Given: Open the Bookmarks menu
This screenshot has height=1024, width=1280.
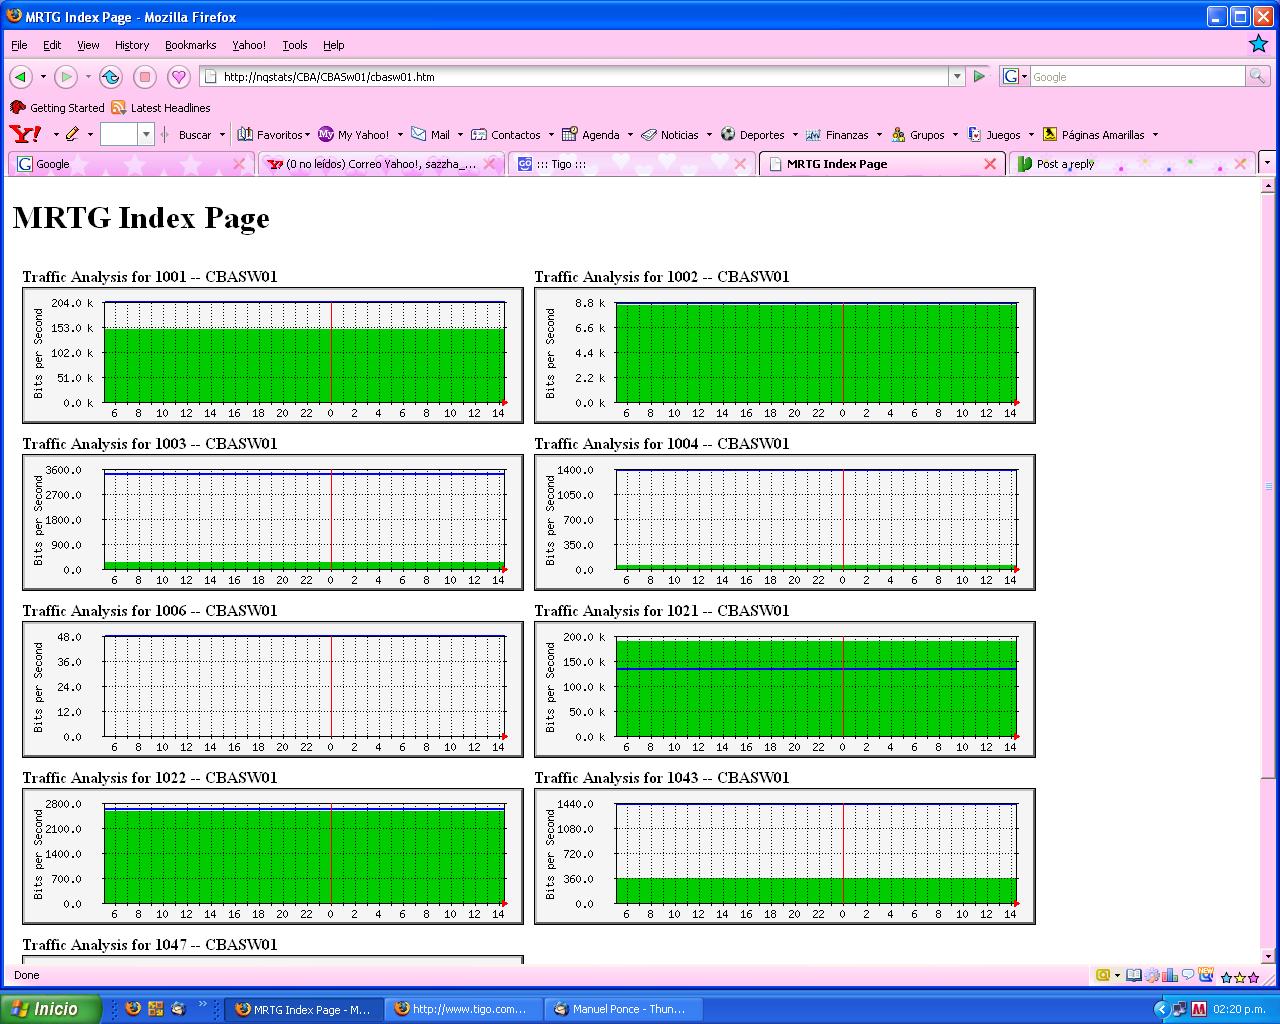Looking at the screenshot, I should point(190,45).
